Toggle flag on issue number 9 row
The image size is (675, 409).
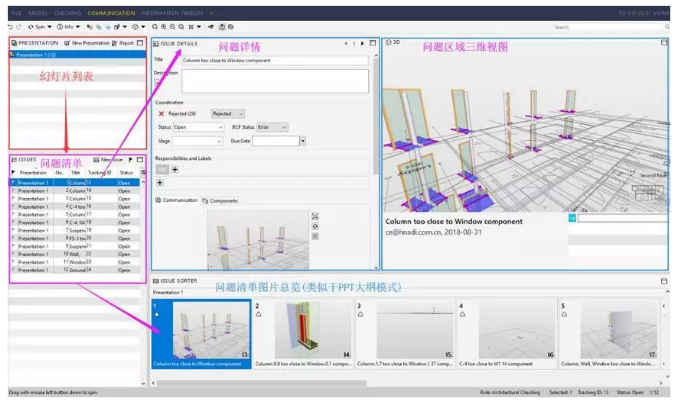[x=13, y=246]
